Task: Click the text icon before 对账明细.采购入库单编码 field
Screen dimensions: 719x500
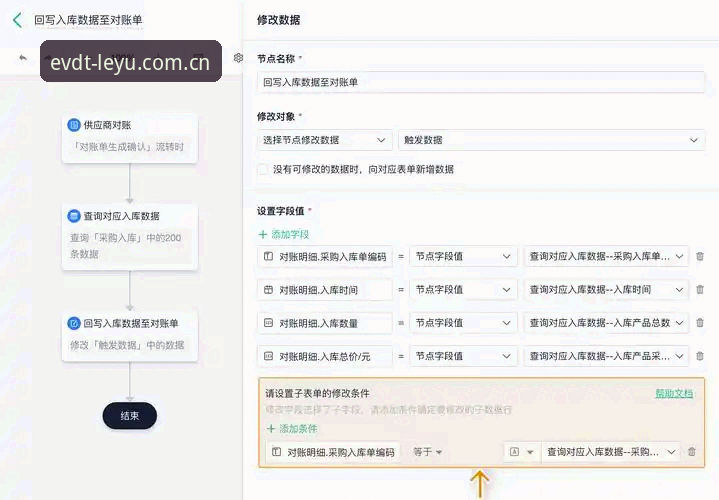Action: coord(268,256)
